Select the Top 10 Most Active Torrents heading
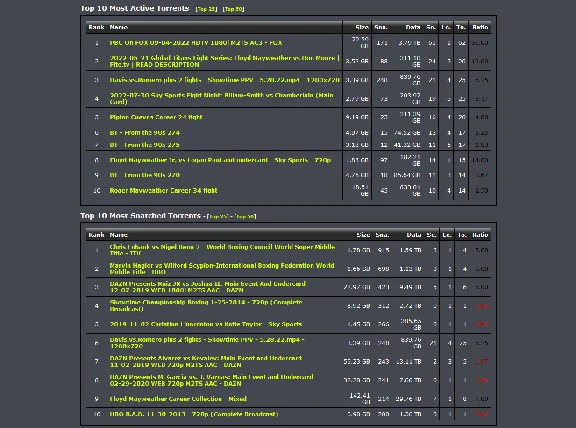 tap(135, 8)
